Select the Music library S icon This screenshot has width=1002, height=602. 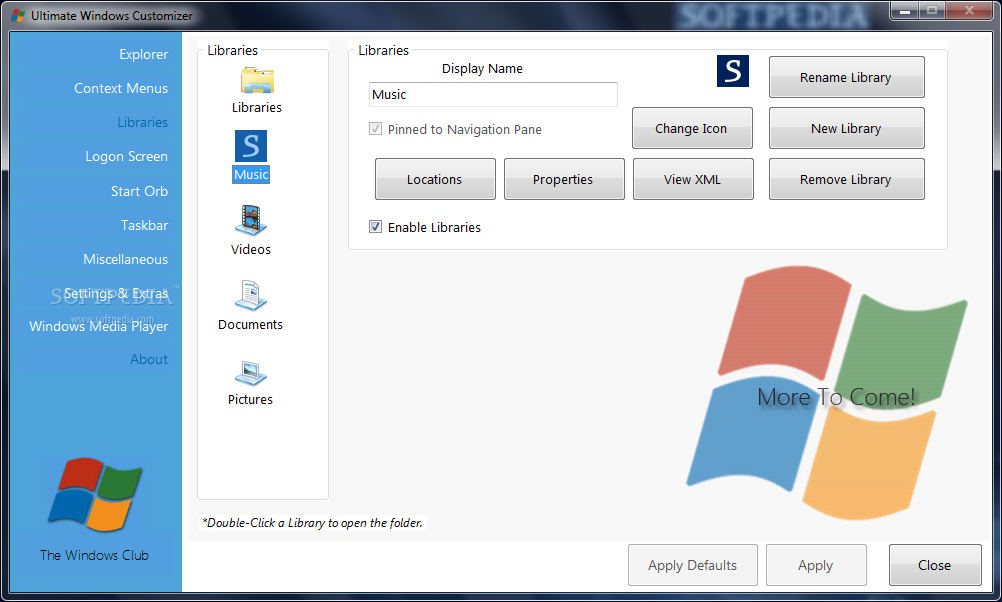tap(251, 146)
